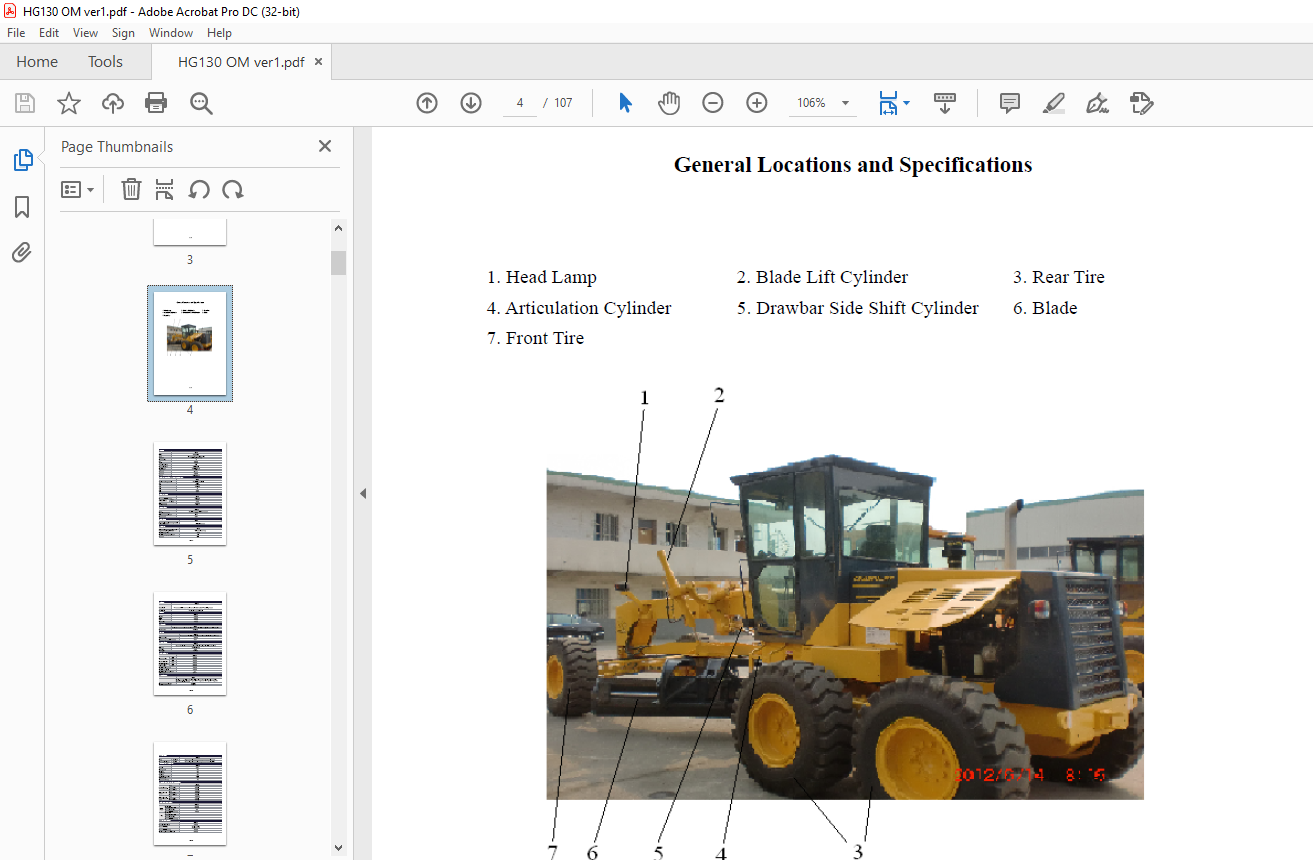Open the View menu

[85, 33]
